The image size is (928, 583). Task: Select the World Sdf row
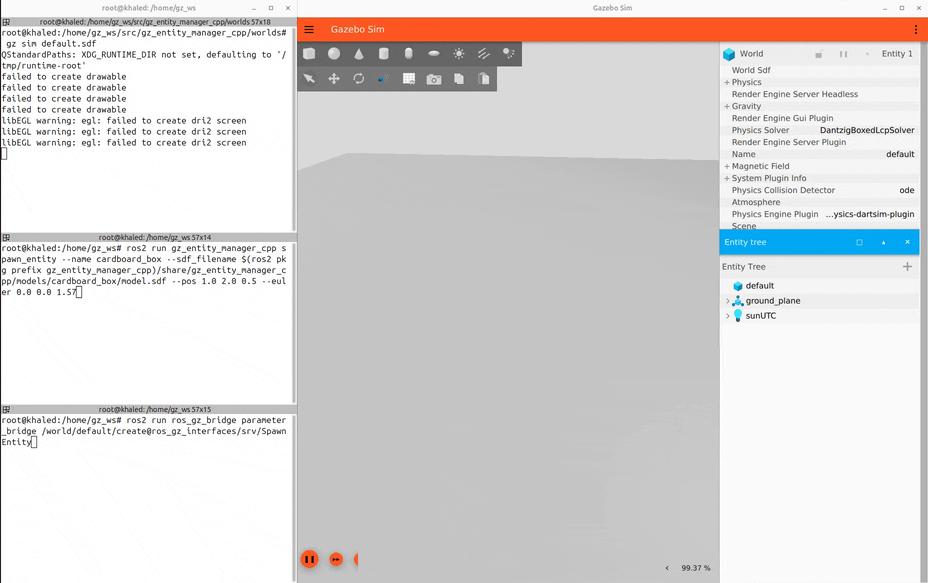(819, 70)
